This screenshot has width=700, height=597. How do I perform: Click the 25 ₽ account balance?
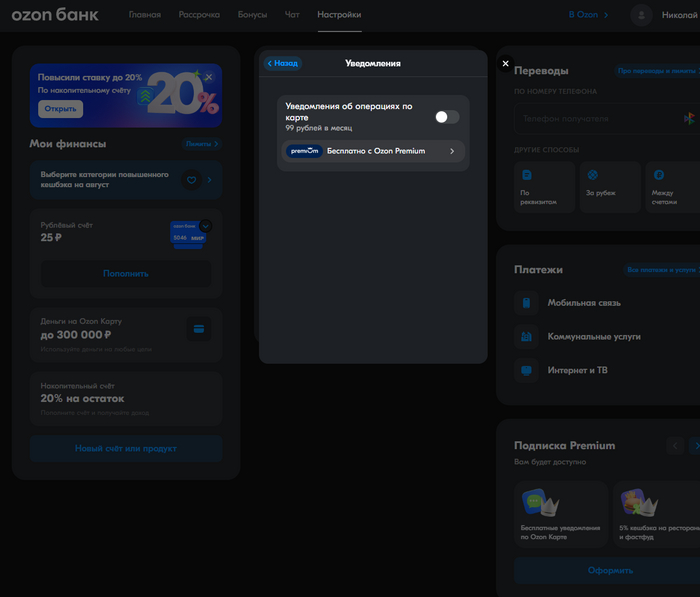click(x=51, y=238)
